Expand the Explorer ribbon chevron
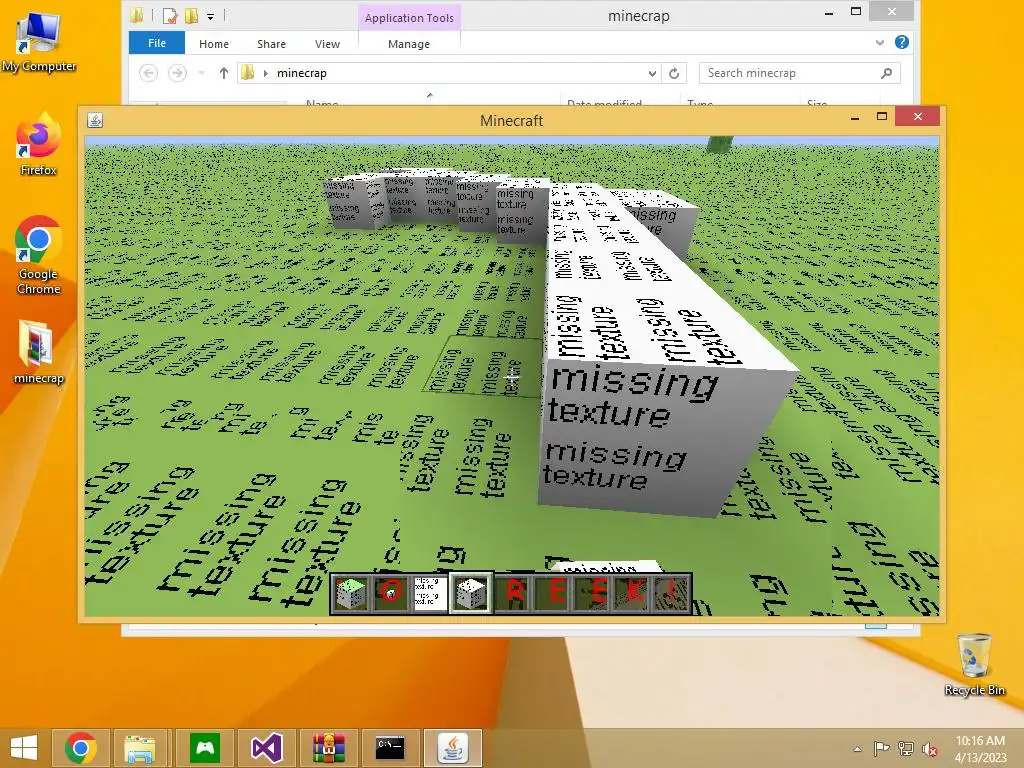Image resolution: width=1024 pixels, height=768 pixels. 880,42
